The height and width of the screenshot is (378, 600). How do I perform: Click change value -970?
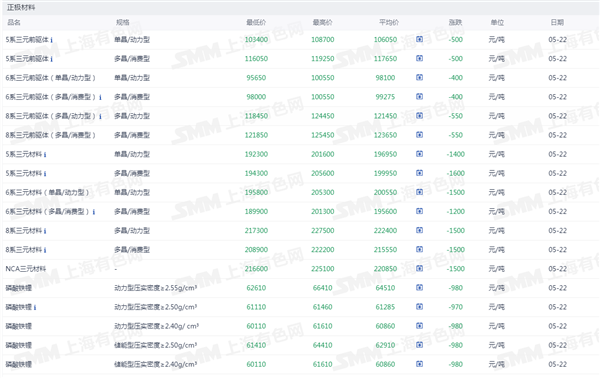point(455,307)
